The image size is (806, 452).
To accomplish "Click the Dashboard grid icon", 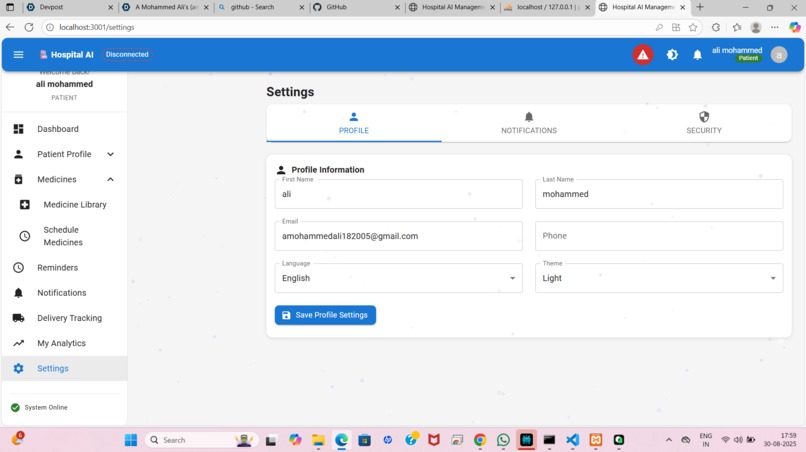I will coord(19,129).
